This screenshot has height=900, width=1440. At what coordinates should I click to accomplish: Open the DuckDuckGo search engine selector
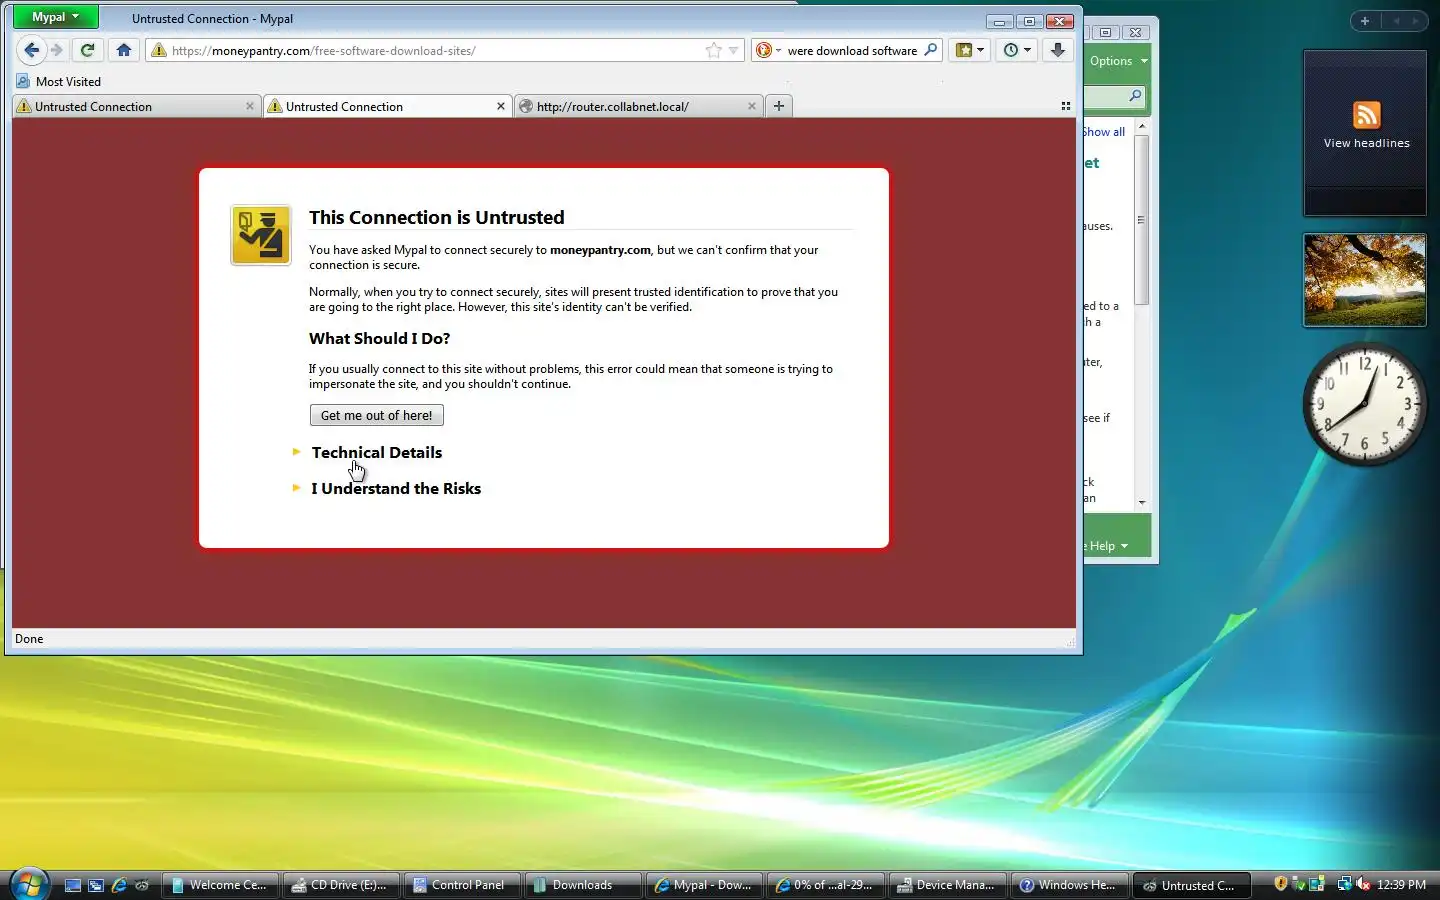pyautogui.click(x=767, y=50)
